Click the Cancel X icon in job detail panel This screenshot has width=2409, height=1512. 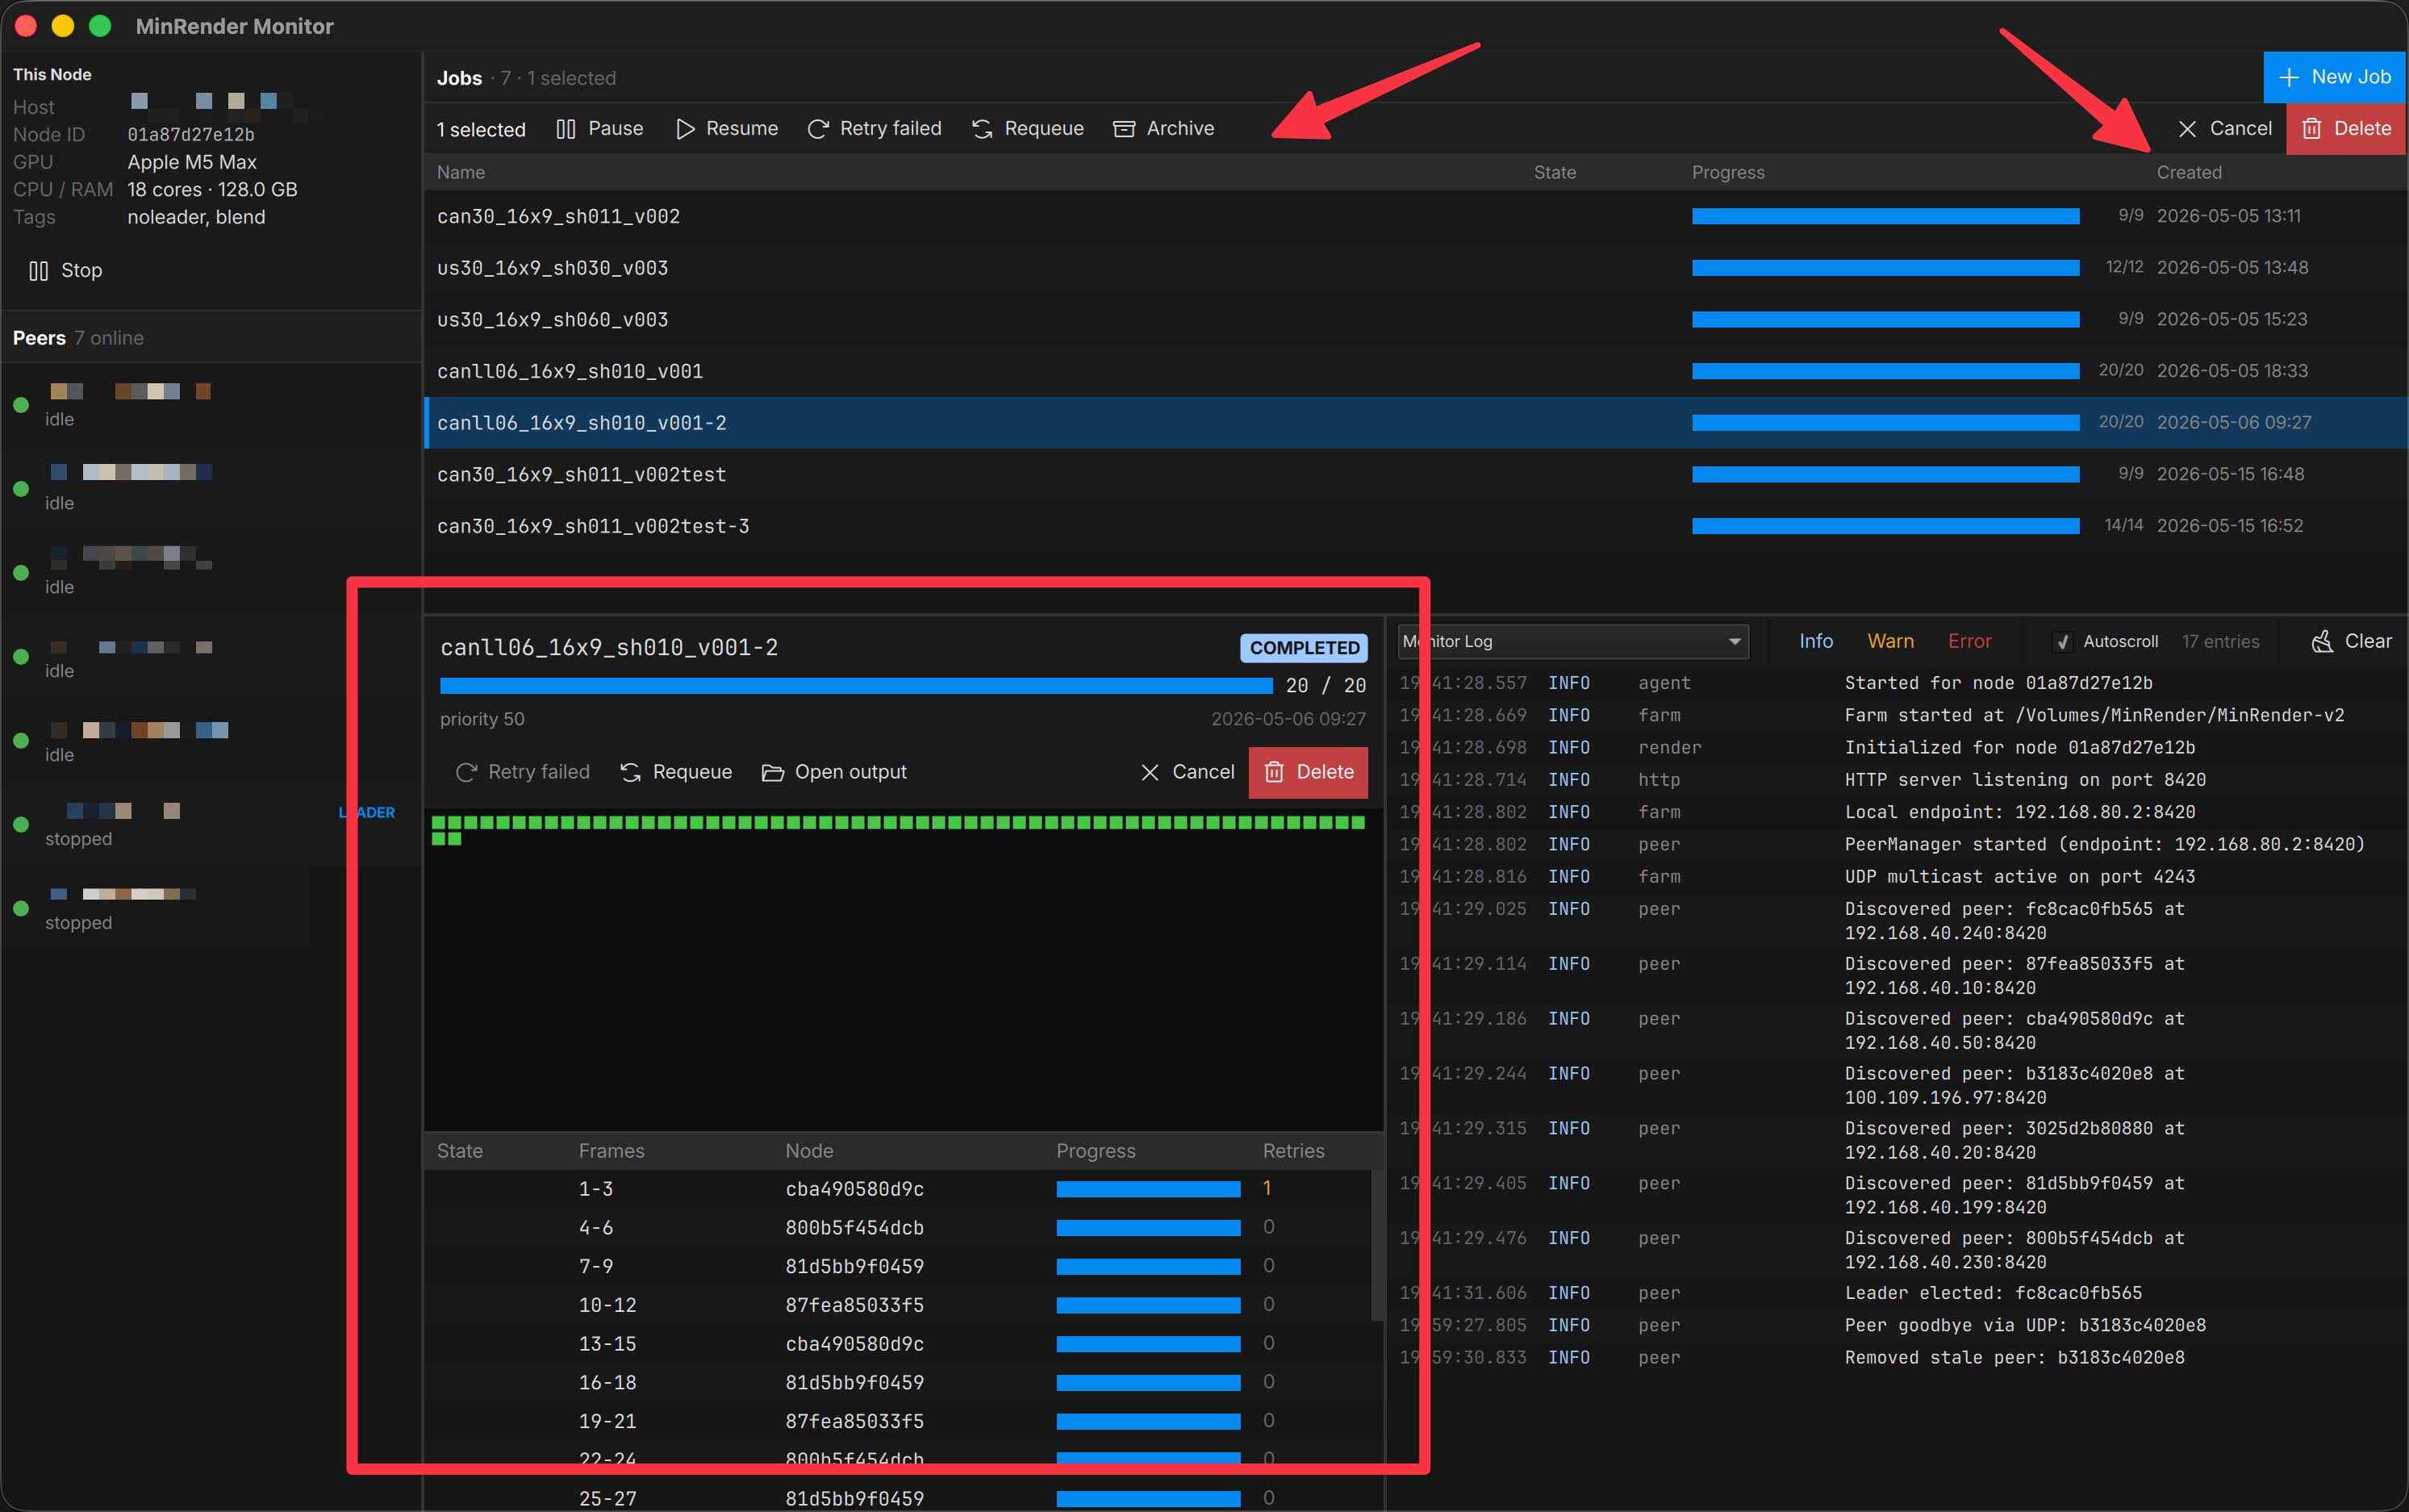[x=1150, y=773]
